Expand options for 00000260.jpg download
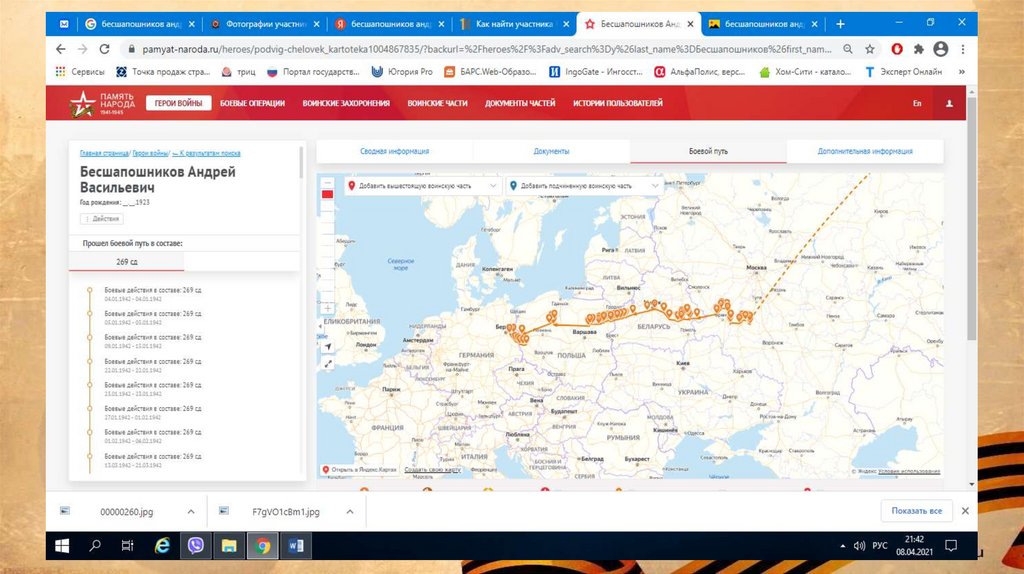The width and height of the screenshot is (1024, 574). coord(191,511)
